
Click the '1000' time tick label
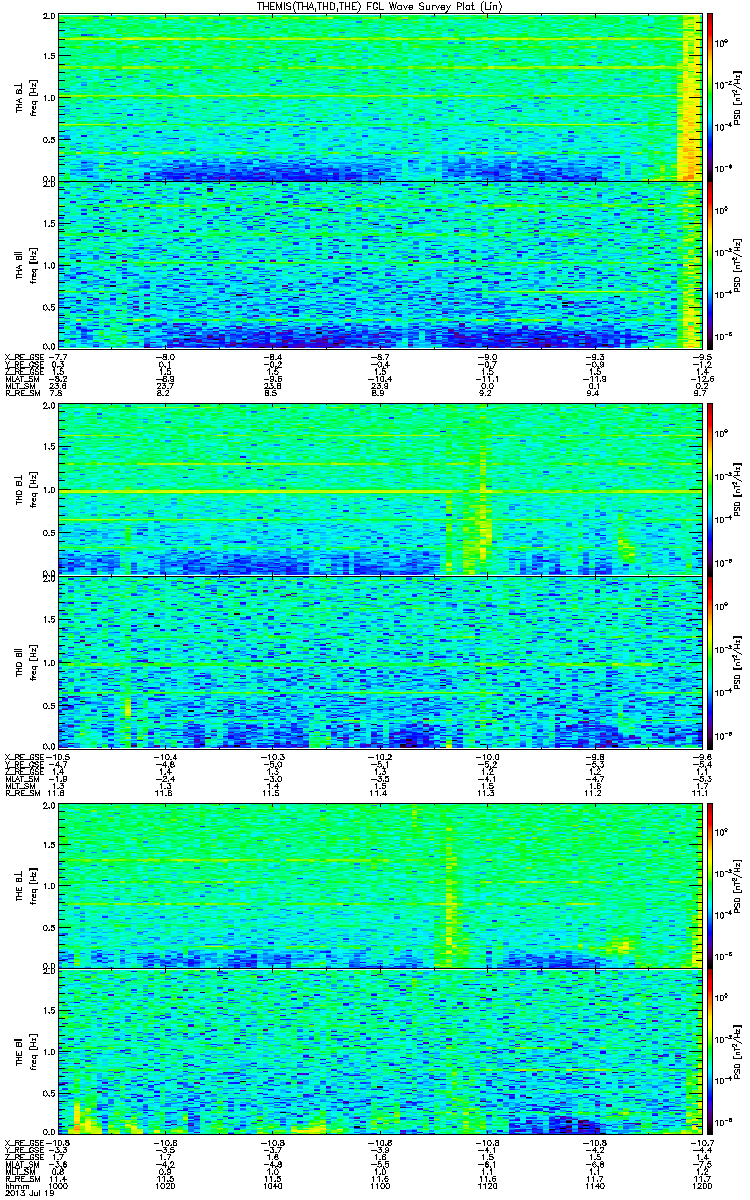tap(59, 1185)
